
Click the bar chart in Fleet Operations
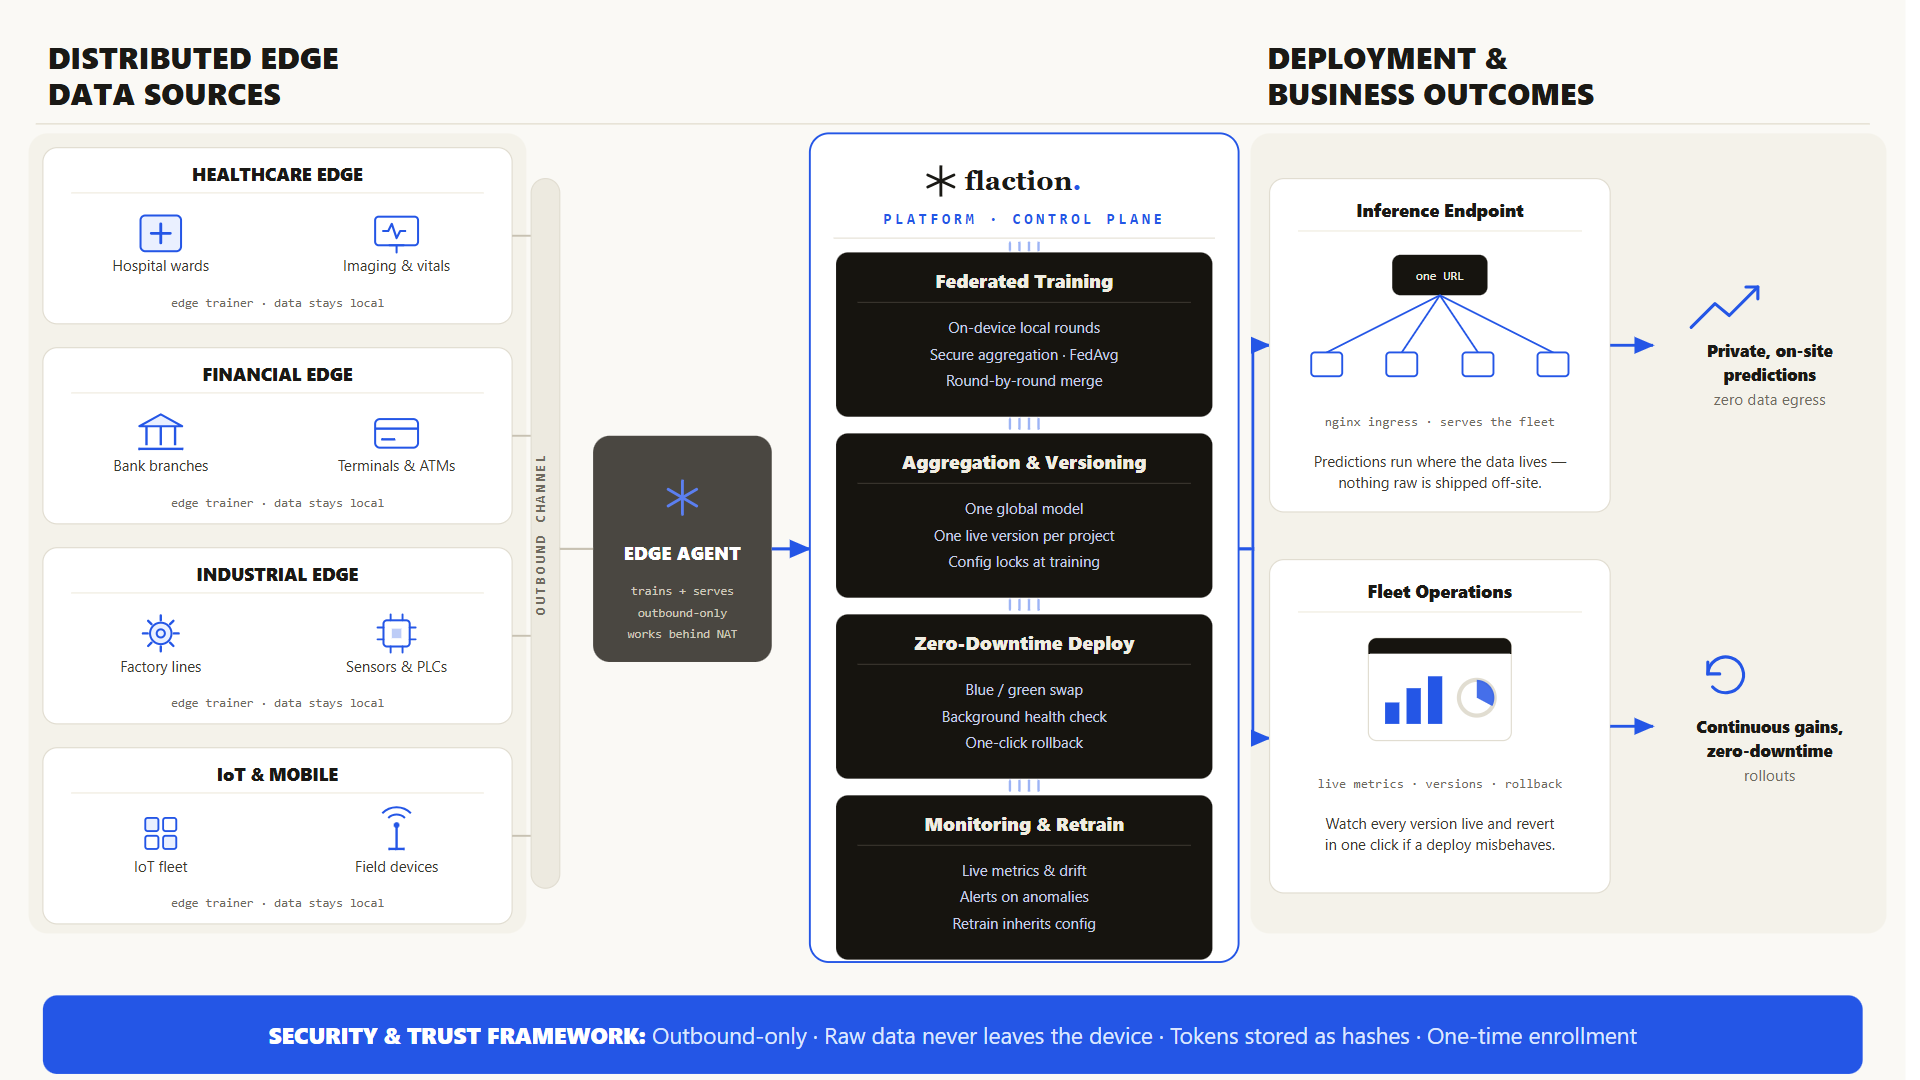pos(1413,700)
